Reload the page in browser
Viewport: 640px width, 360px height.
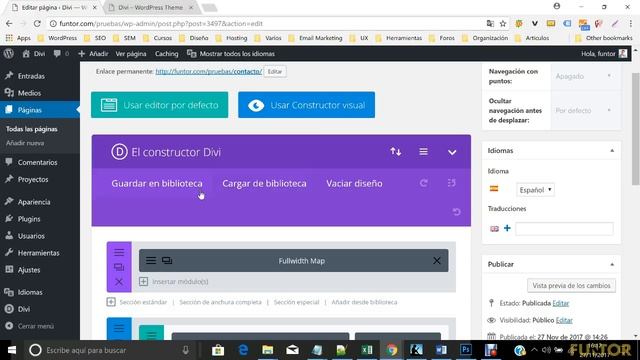pyautogui.click(x=37, y=24)
